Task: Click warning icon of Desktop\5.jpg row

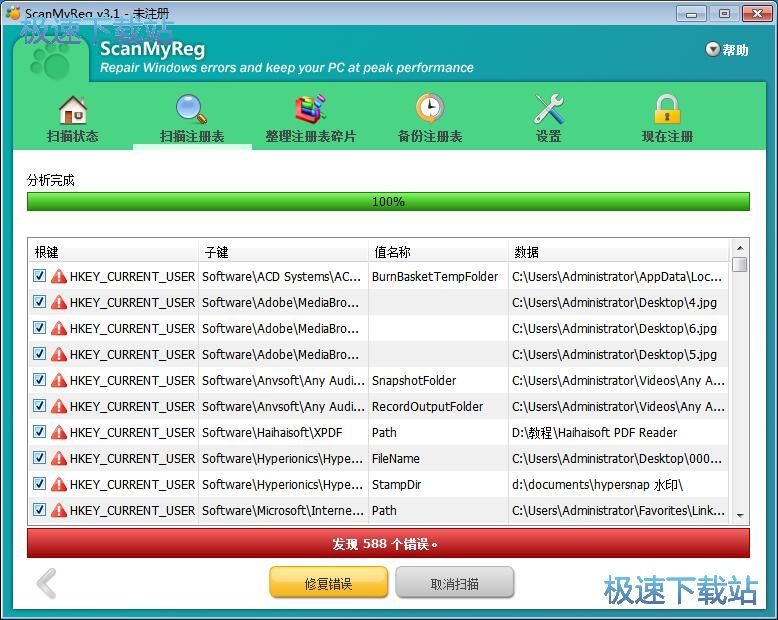Action: pos(59,354)
